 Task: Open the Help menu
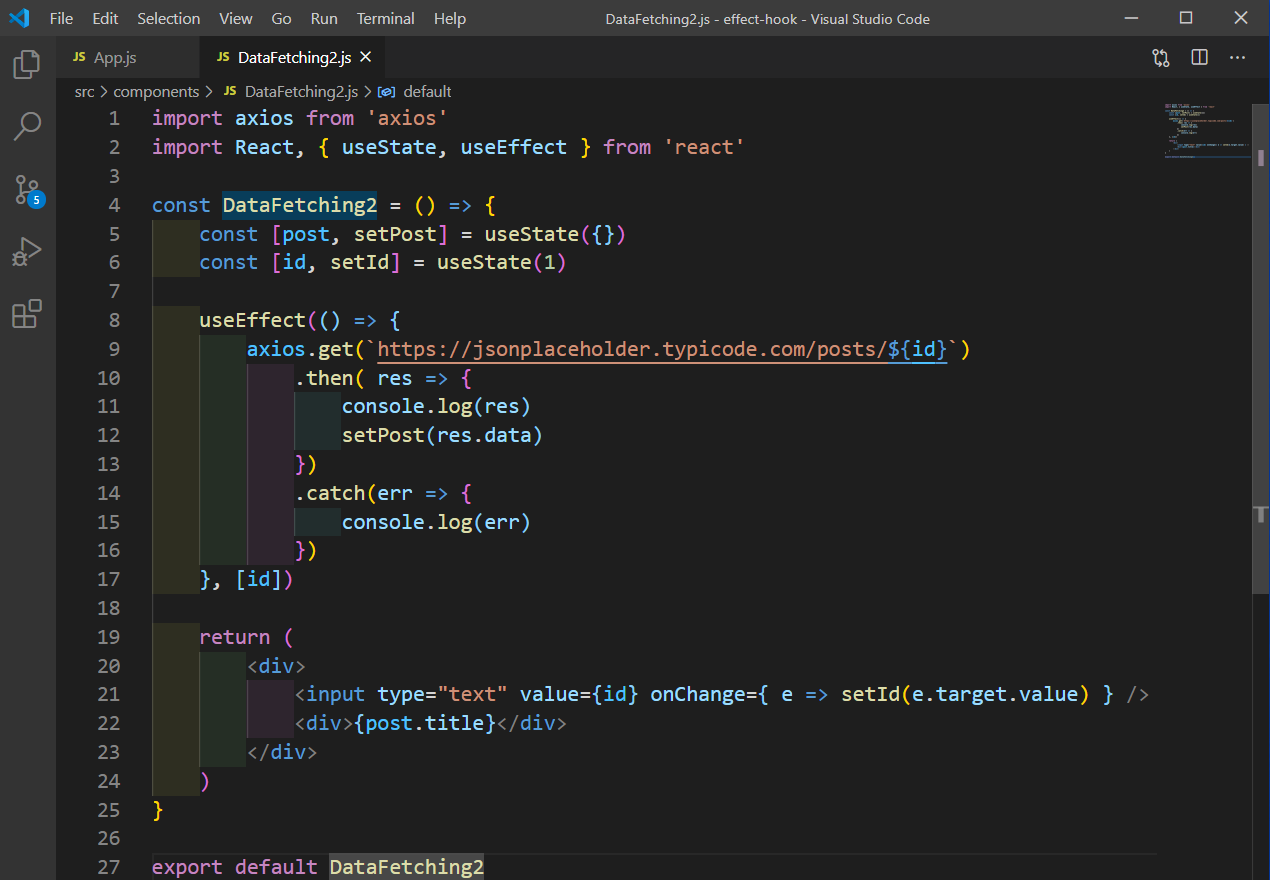[450, 18]
